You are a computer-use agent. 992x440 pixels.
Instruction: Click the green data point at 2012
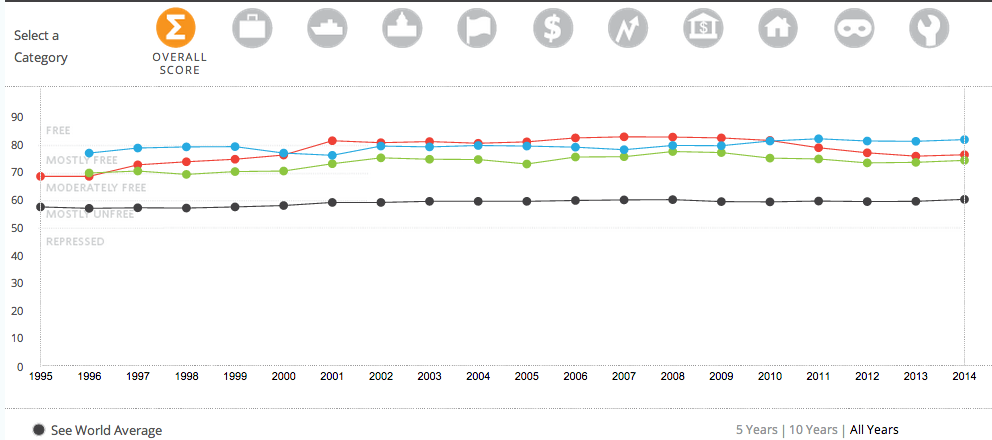click(867, 163)
